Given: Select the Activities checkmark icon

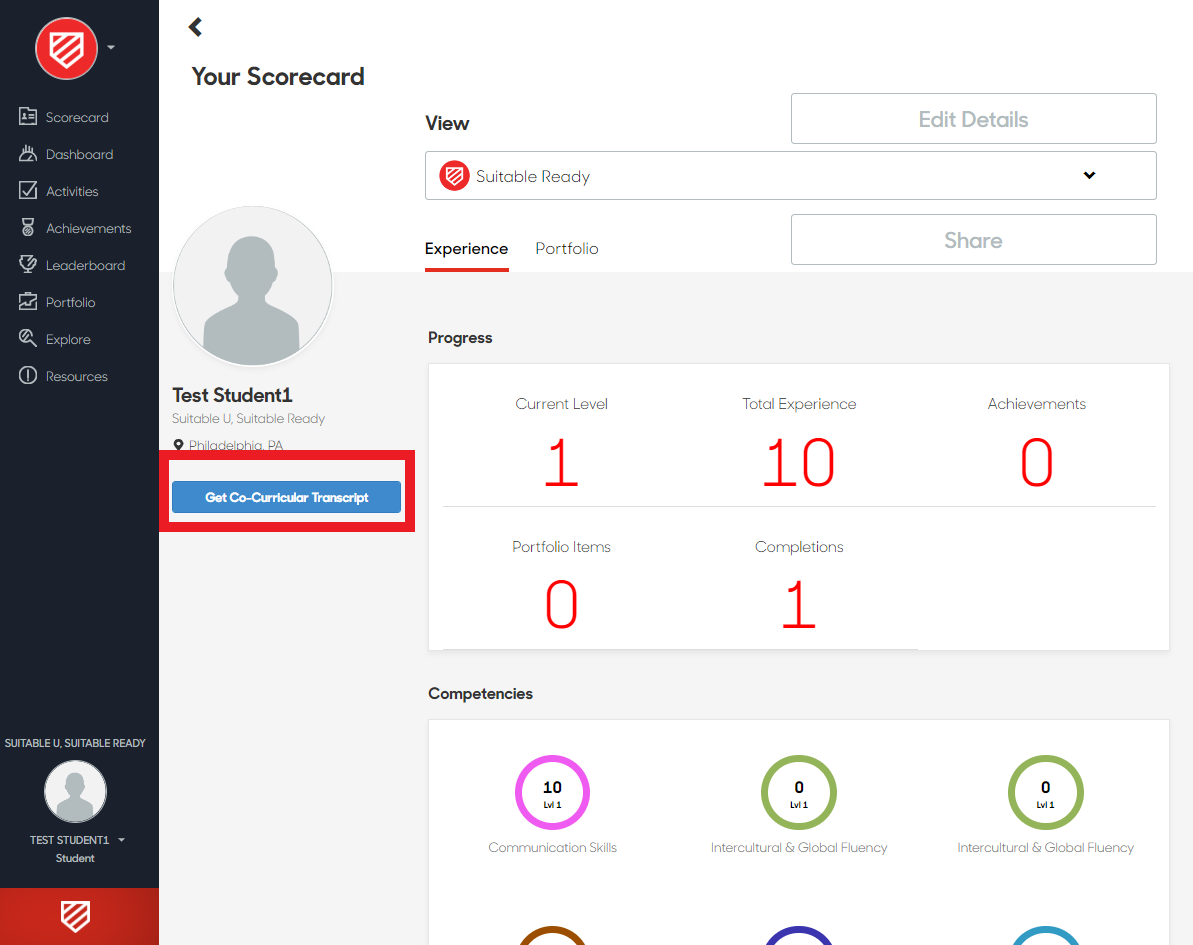Looking at the screenshot, I should tap(28, 191).
